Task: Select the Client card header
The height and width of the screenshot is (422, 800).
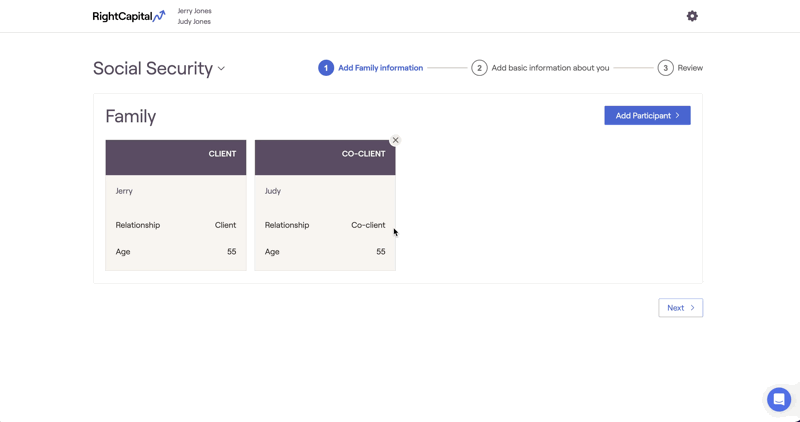Action: click(176, 158)
